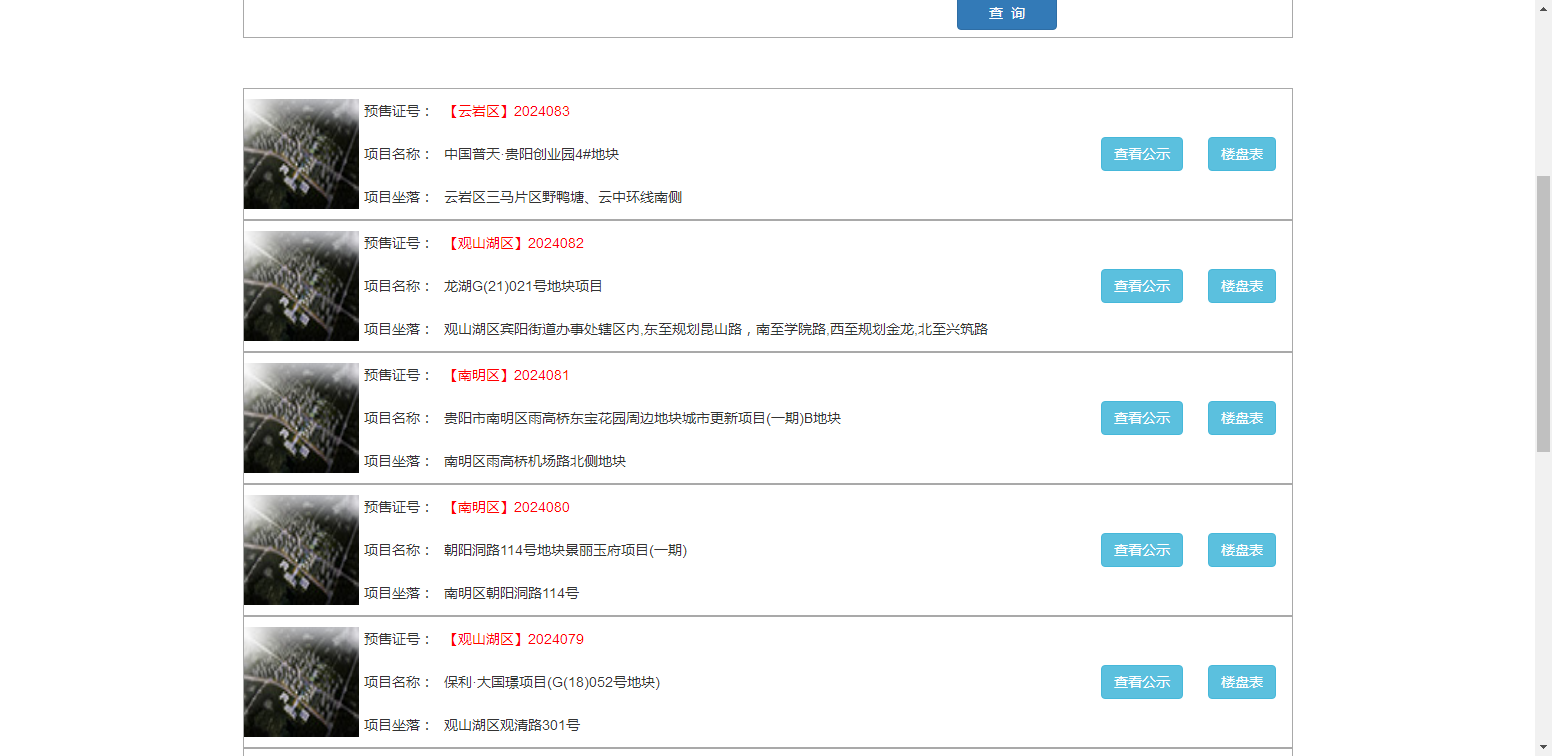Click the 查询 search button
Viewport: 1552px width, 756px height.
pos(1006,14)
